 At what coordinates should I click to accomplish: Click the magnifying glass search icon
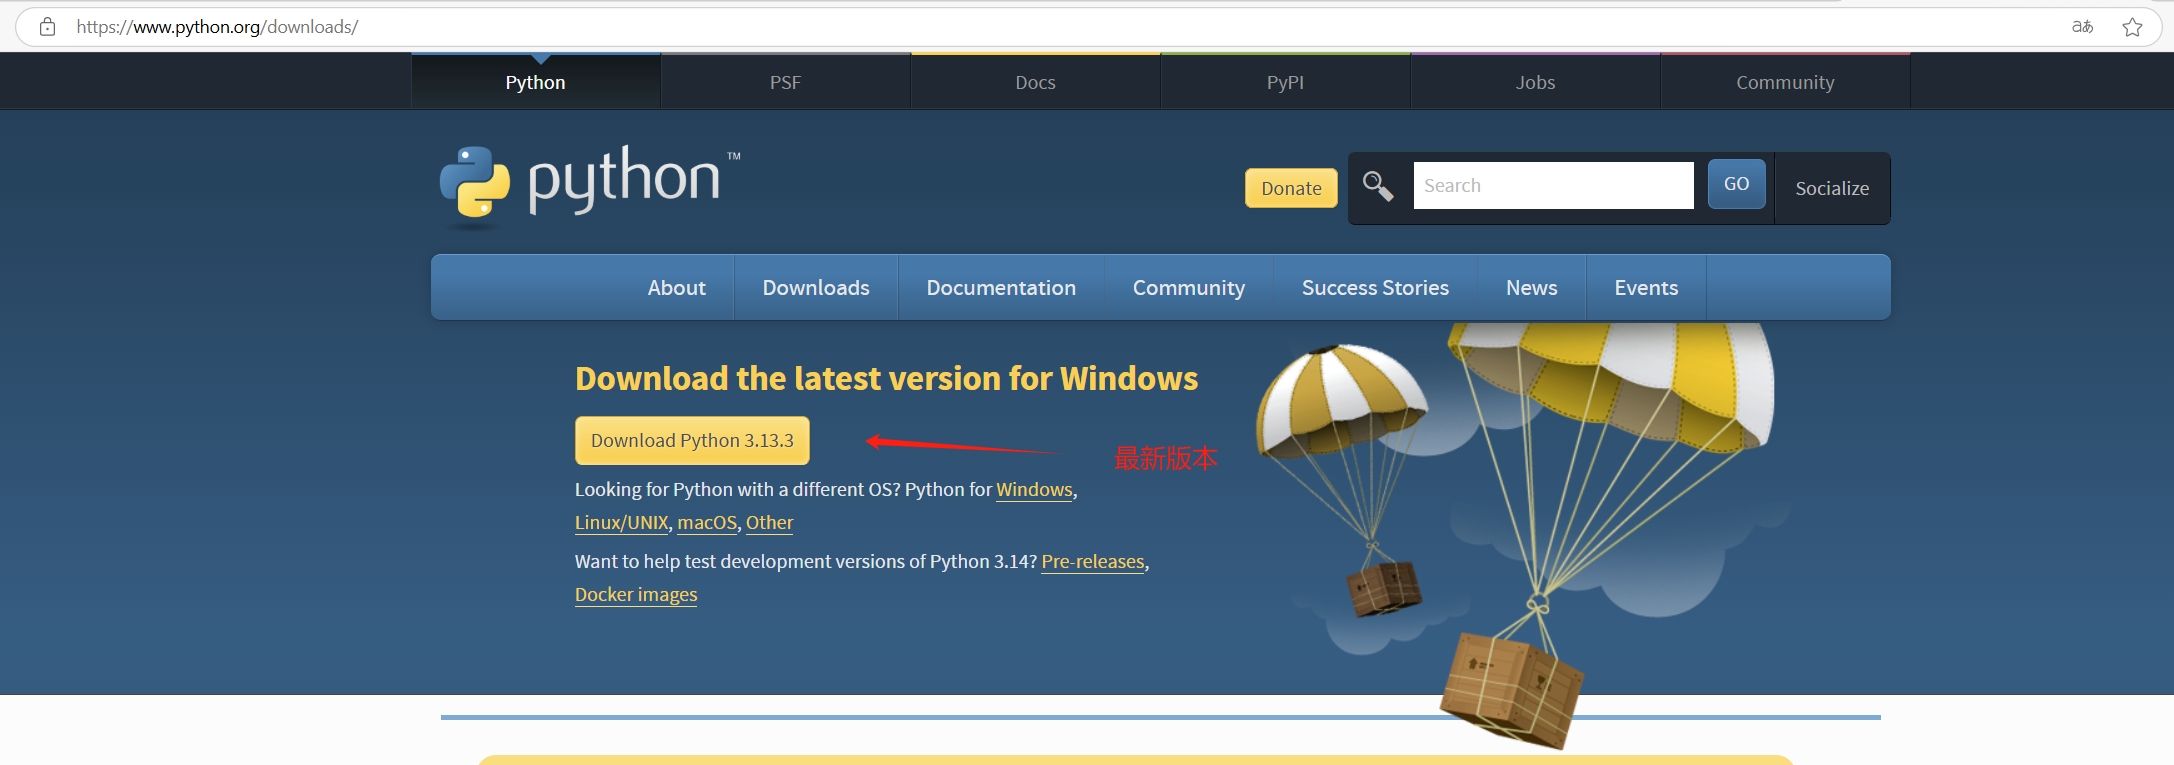pos(1378,186)
